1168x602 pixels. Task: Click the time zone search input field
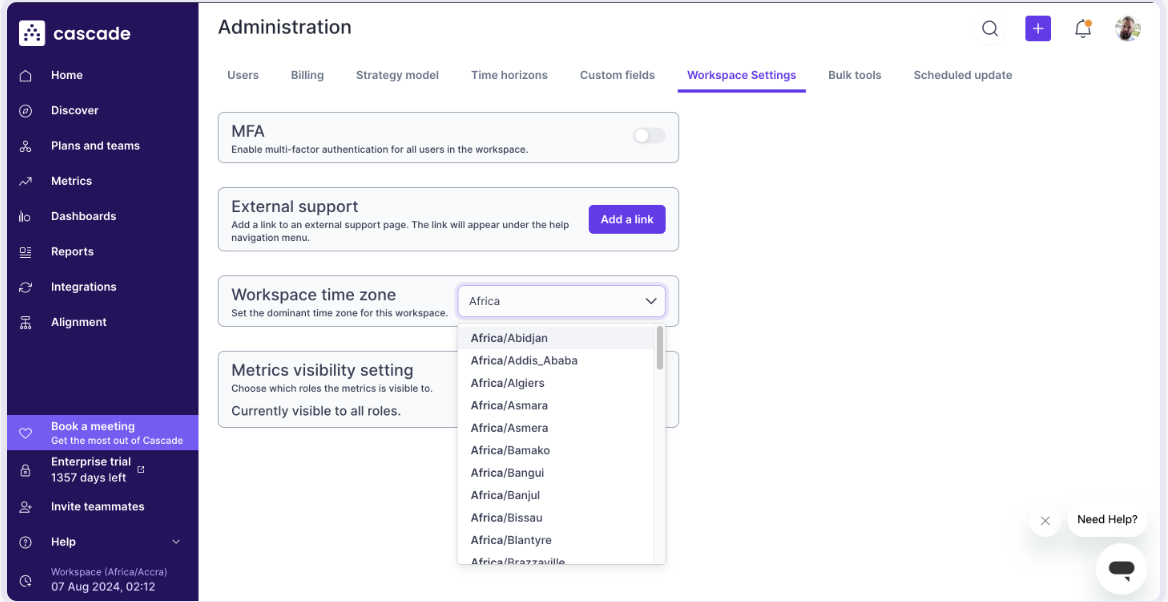click(550, 301)
